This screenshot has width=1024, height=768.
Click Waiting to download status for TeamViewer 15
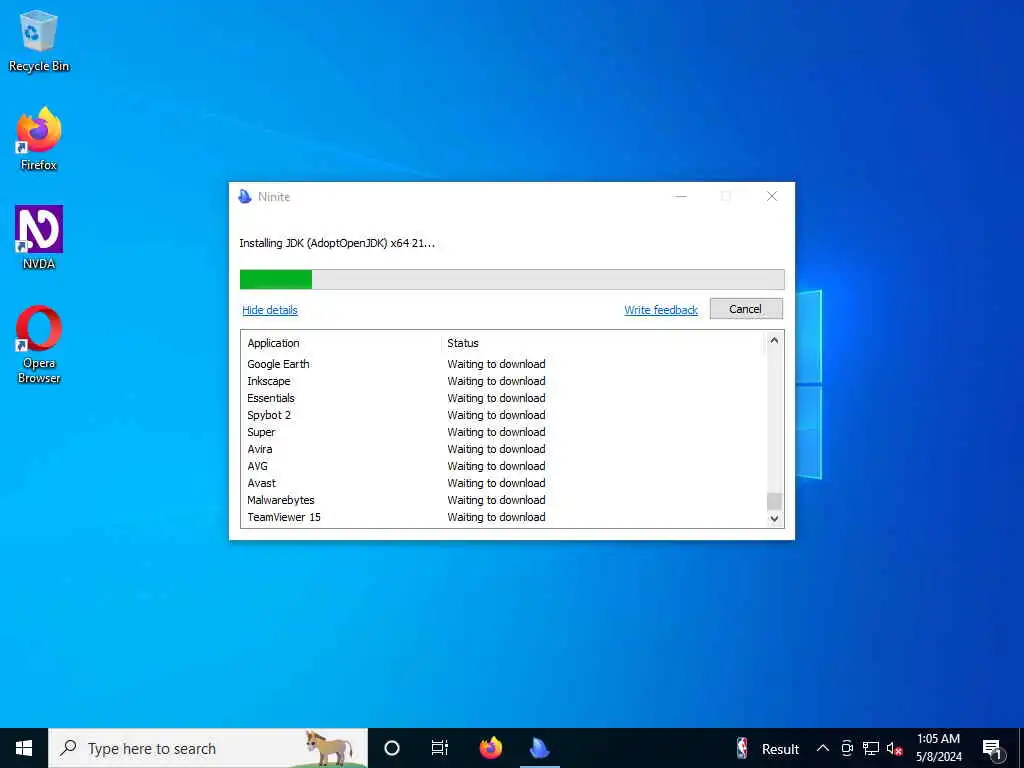496,517
